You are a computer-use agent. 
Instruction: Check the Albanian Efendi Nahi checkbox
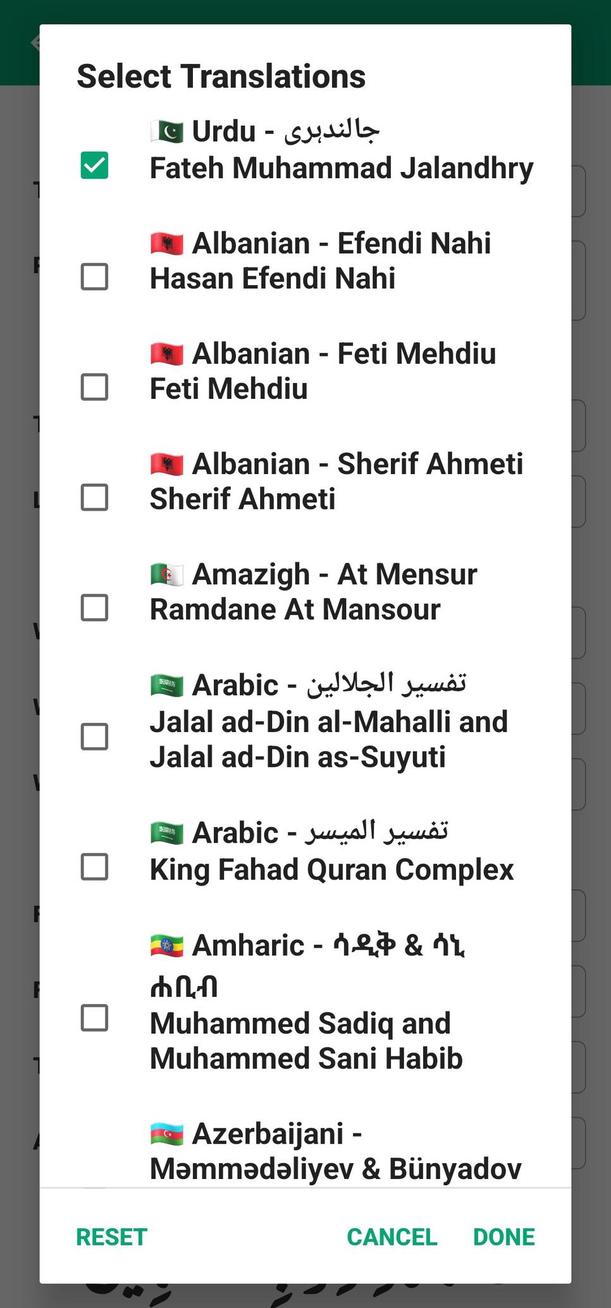point(94,276)
